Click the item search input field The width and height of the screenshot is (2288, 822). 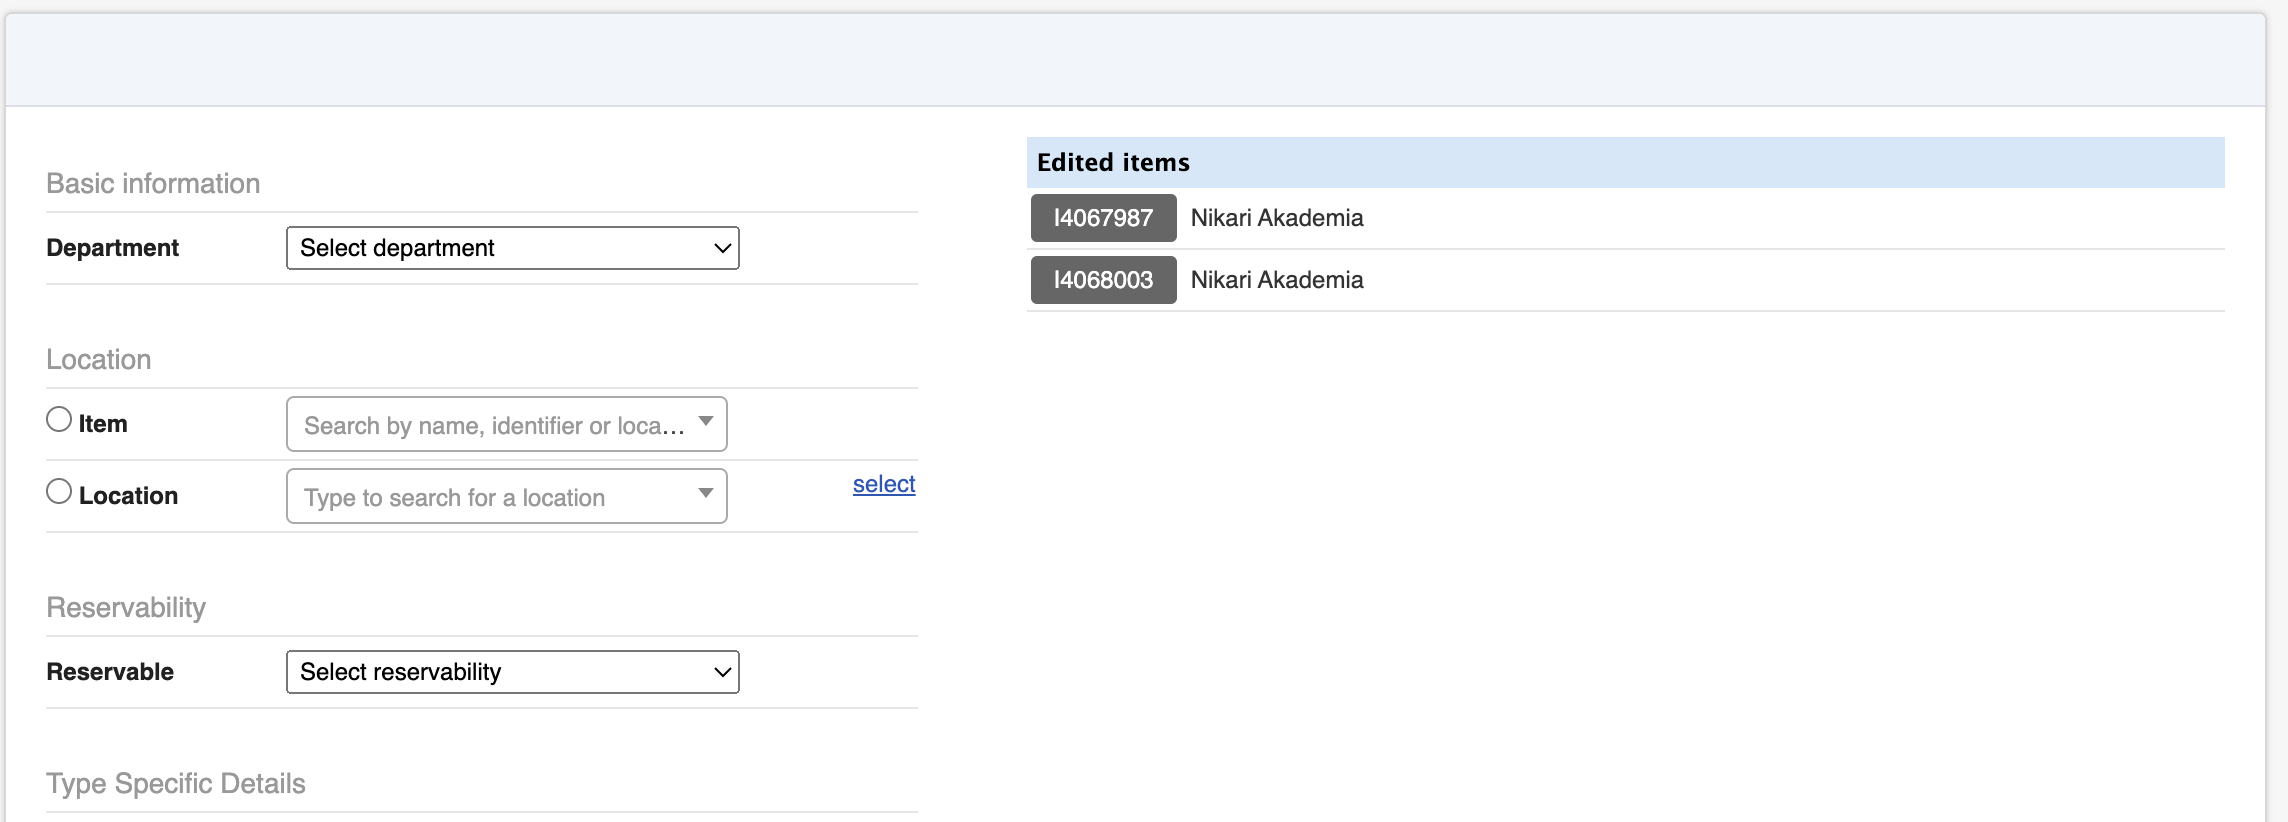[494, 425]
